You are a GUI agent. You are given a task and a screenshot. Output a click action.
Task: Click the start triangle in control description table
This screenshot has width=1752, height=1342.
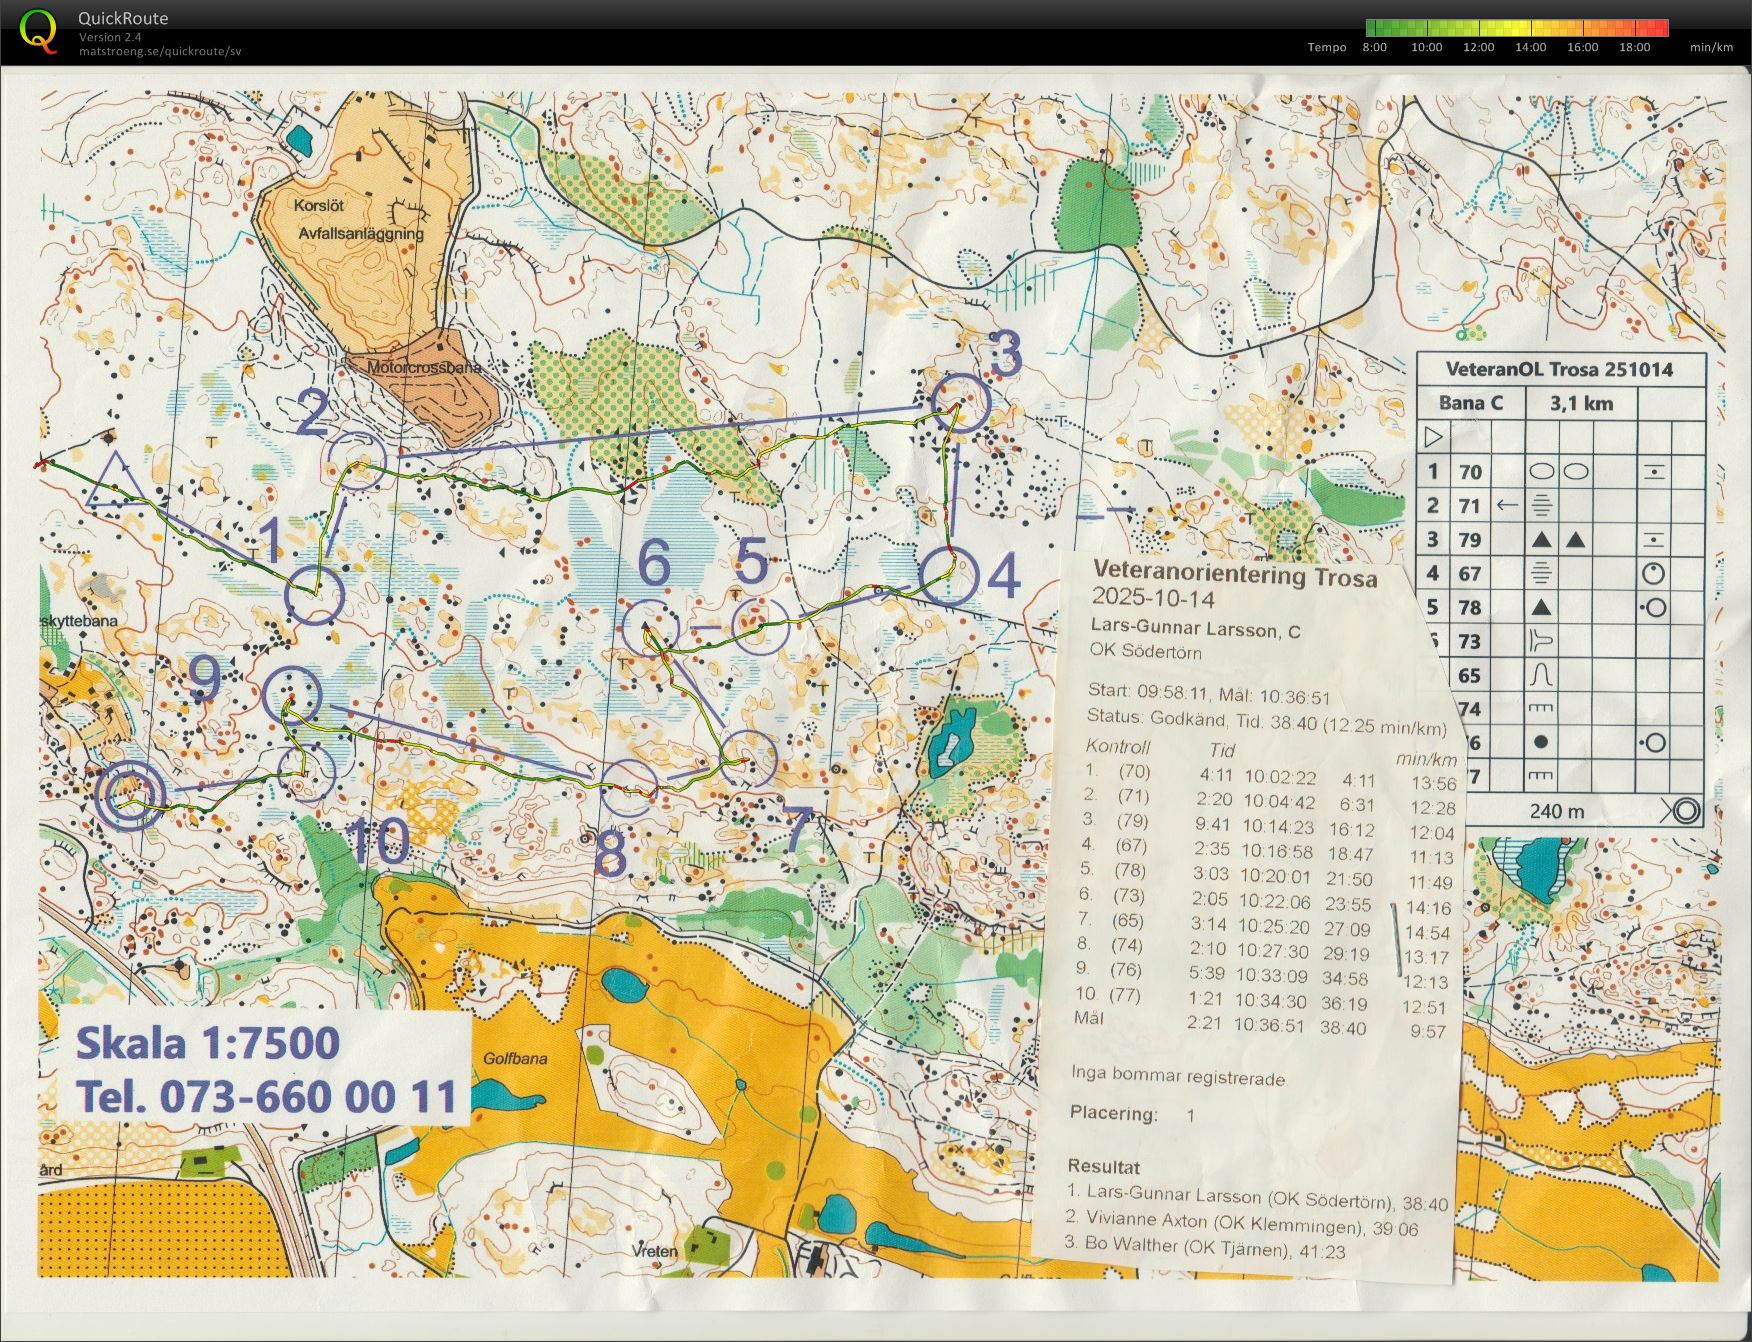(x=1434, y=437)
